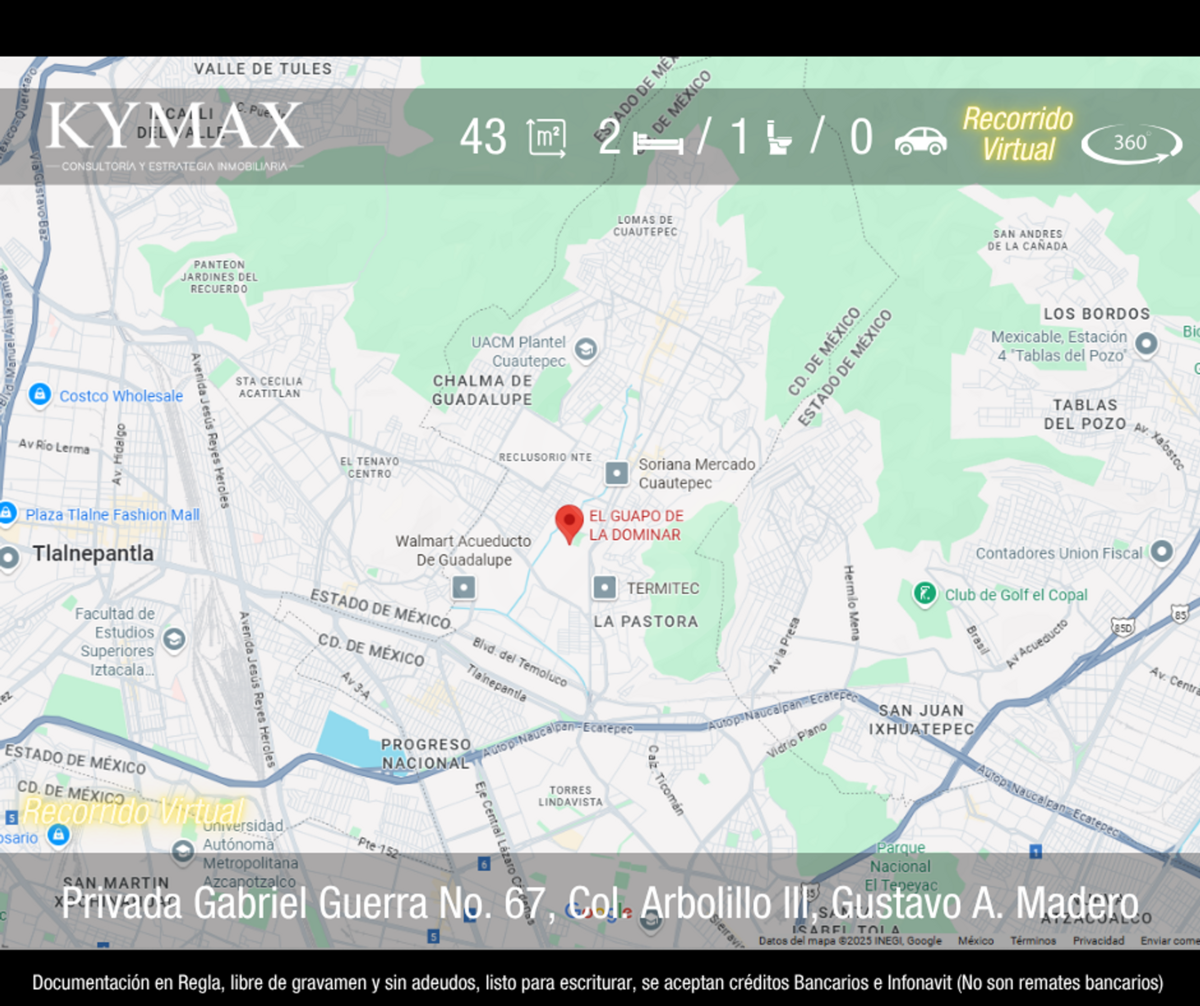Click the SAN ANDRES DE LA CAÑADA label
This screenshot has width=1200, height=1006.
tap(1029, 240)
